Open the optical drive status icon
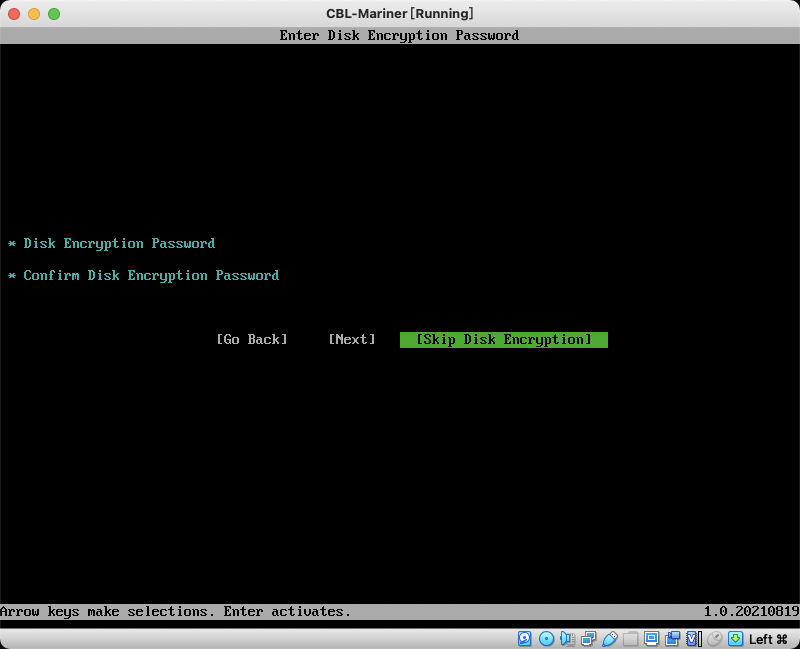800x649 pixels. click(x=546, y=638)
